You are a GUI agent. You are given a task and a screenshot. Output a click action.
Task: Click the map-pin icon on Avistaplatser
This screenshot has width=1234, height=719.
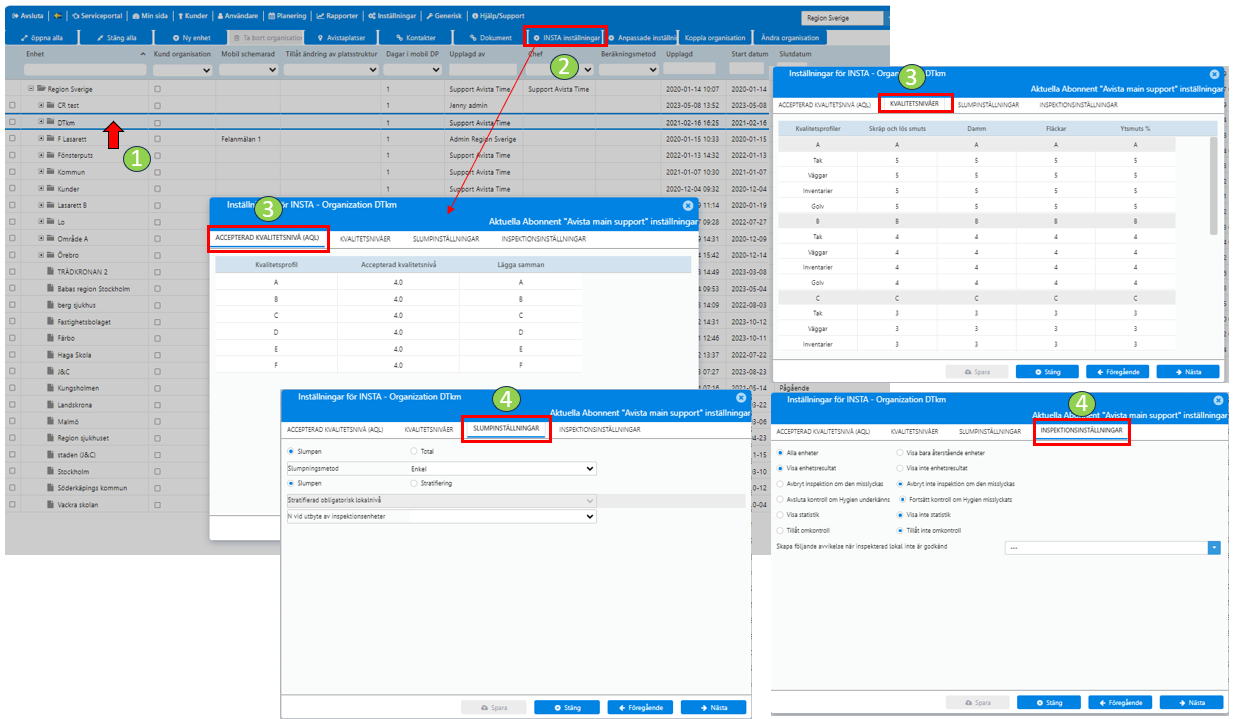click(319, 37)
